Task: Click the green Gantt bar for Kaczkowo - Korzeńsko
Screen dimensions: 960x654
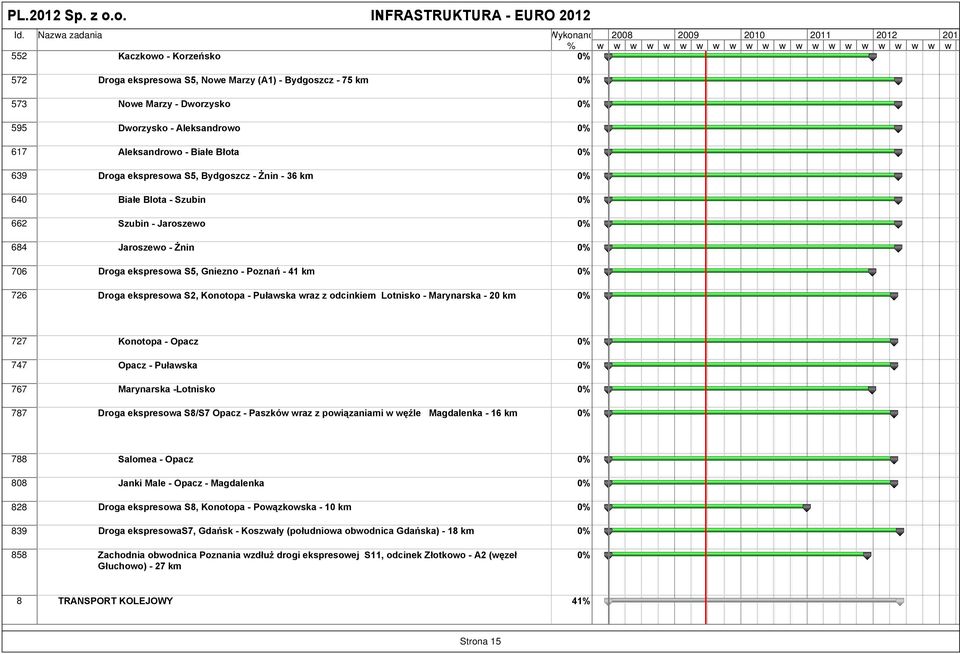Action: pos(740,56)
